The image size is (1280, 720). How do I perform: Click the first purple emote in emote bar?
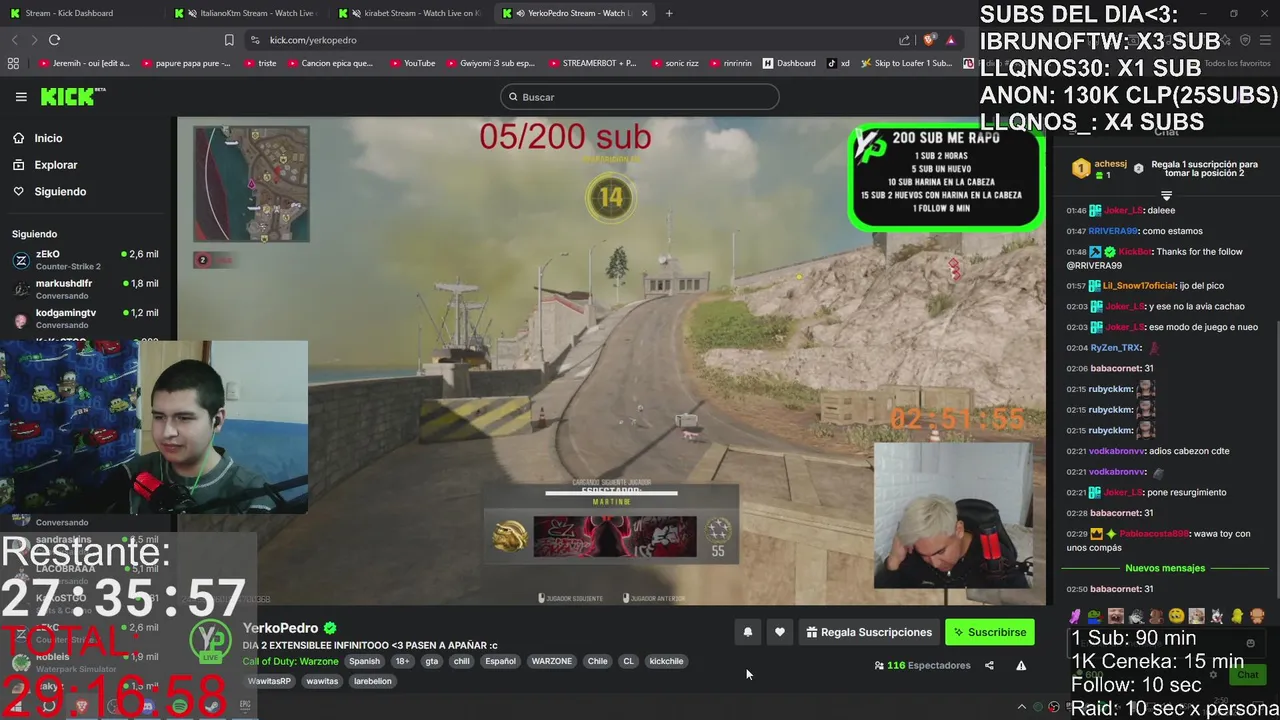pos(1075,616)
